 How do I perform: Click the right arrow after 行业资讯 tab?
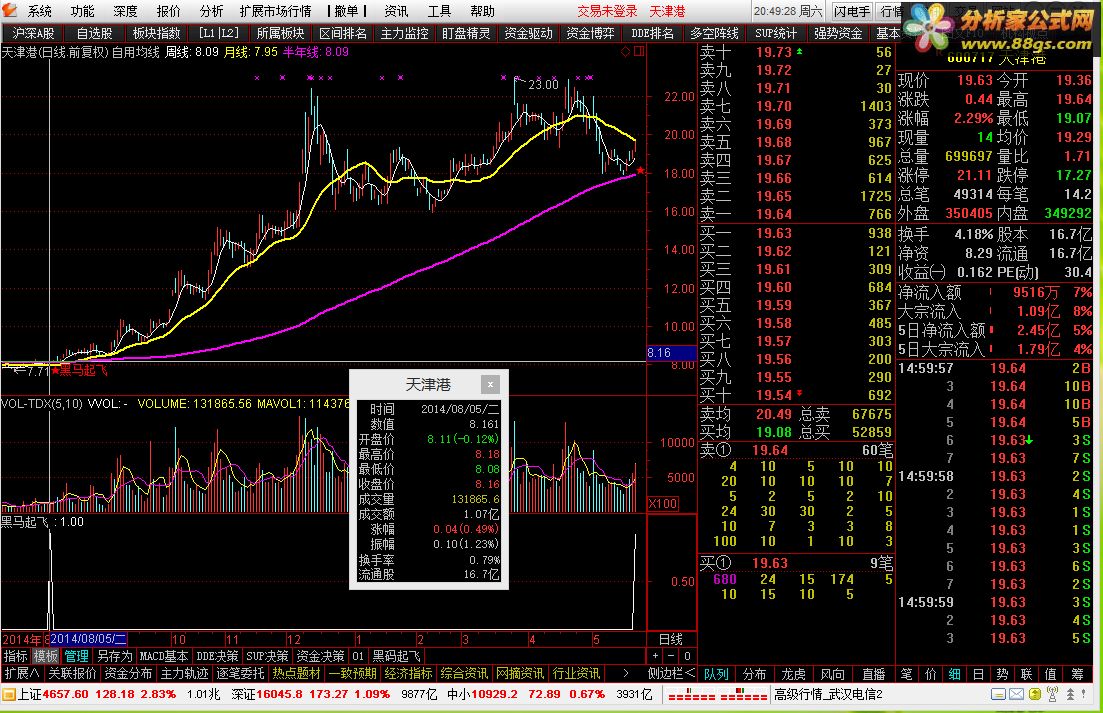coord(626,674)
